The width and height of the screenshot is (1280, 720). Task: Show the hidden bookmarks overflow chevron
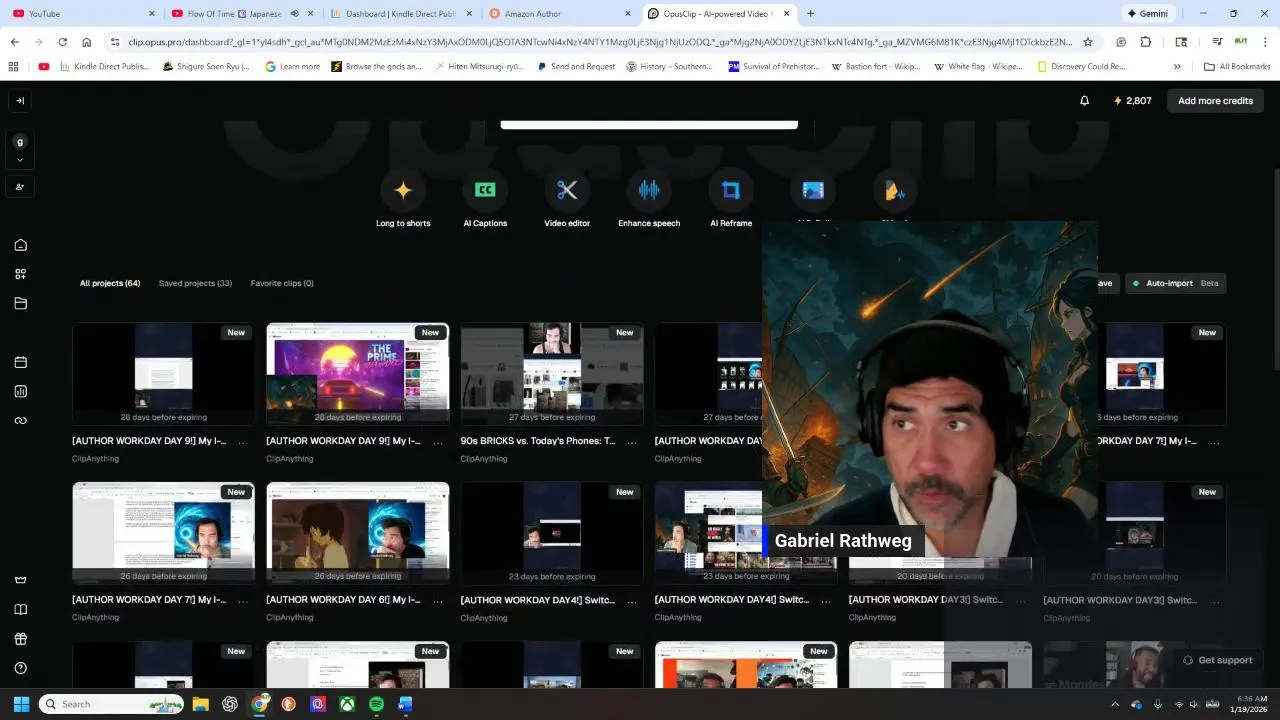(x=1177, y=67)
